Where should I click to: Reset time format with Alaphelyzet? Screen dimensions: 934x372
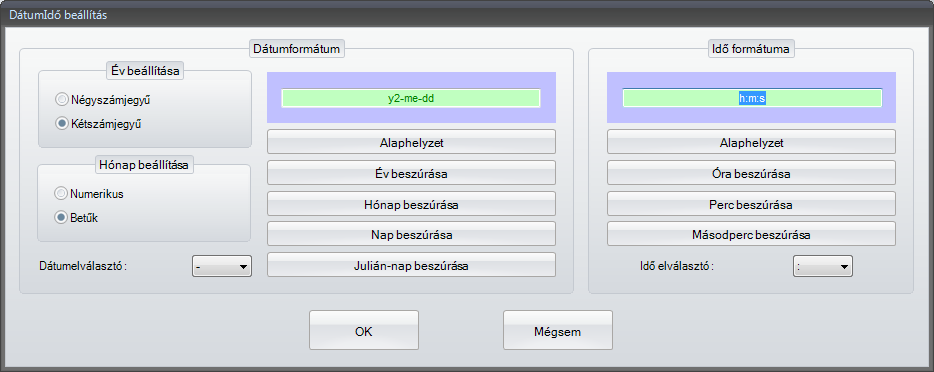(x=751, y=143)
